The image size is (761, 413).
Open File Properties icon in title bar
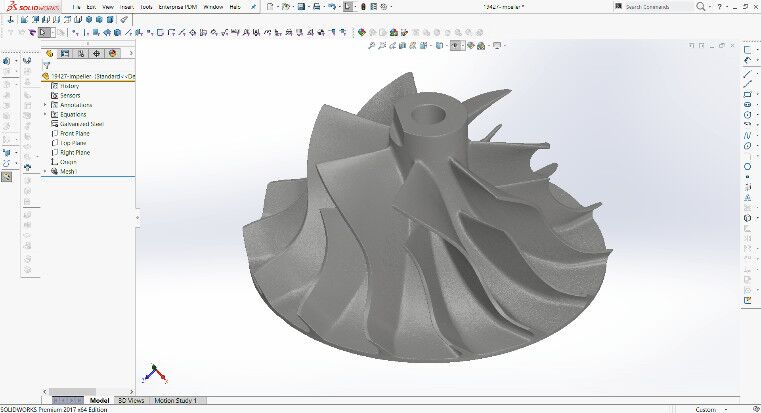(373, 7)
